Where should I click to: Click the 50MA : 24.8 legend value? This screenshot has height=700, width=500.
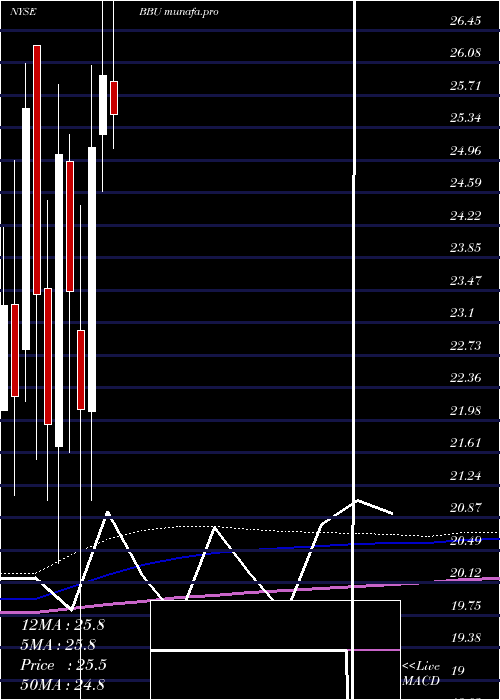click(x=63, y=684)
